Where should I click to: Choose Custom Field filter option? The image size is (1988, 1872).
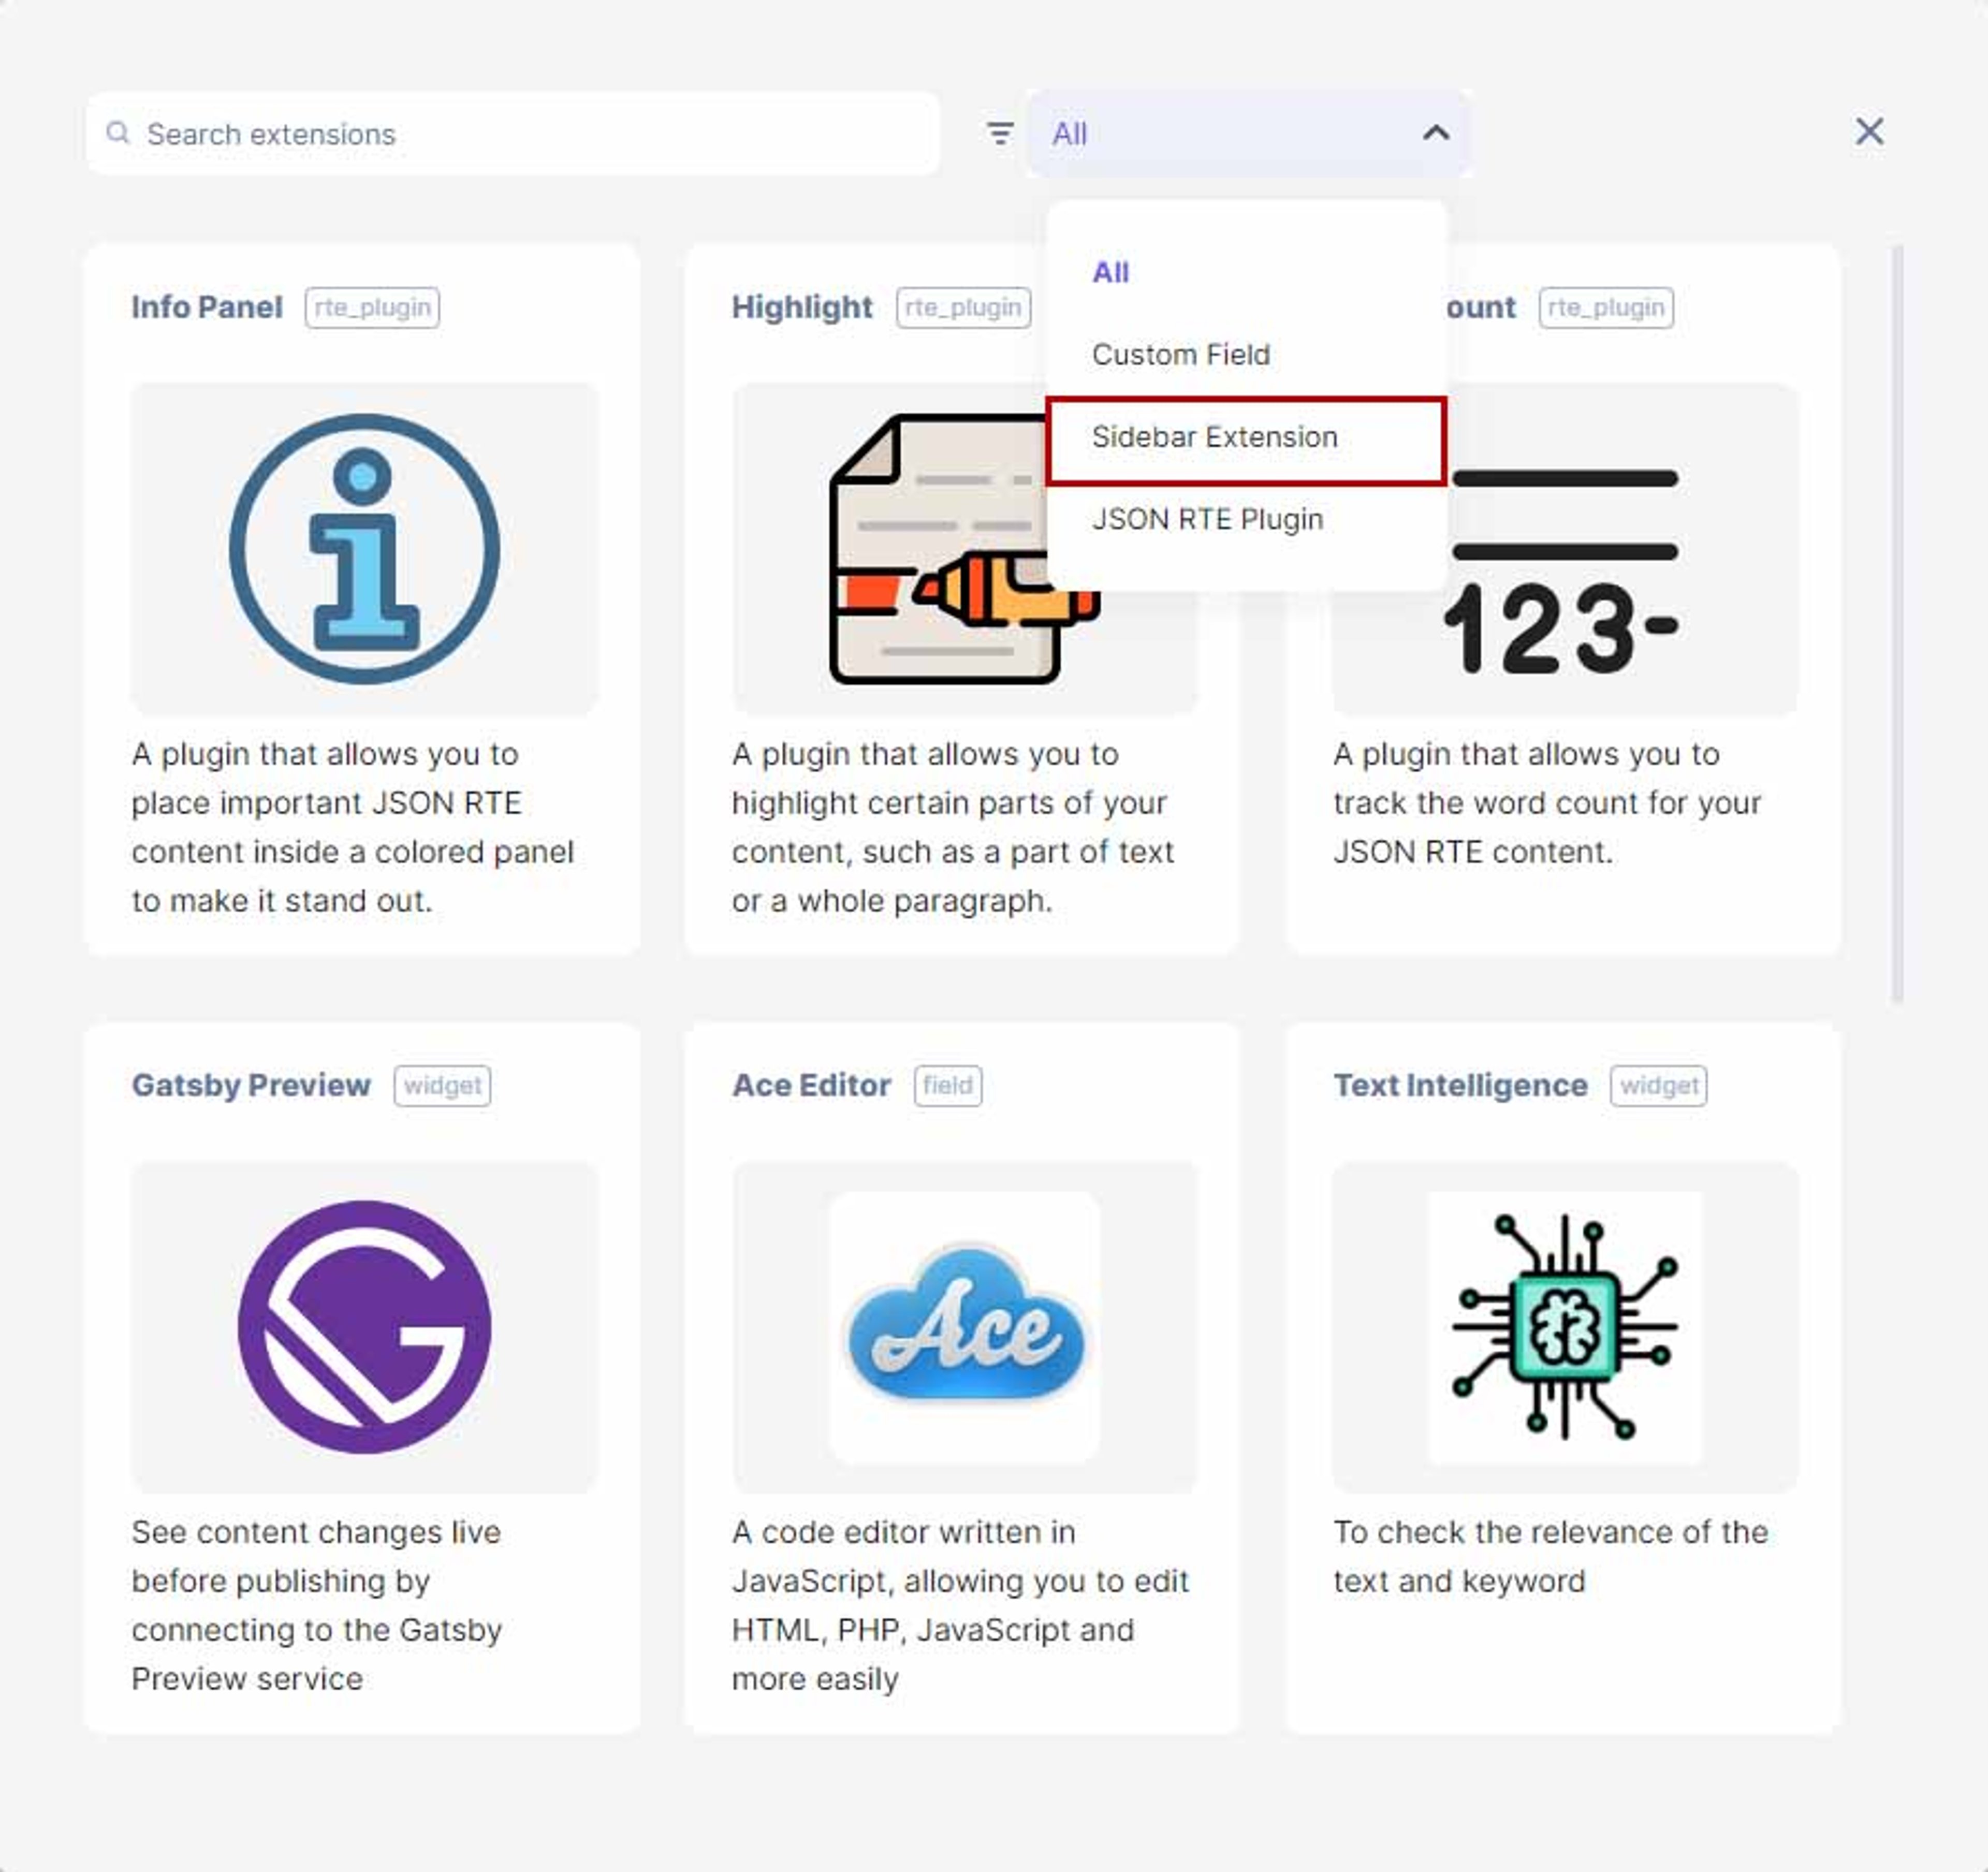[x=1181, y=355]
